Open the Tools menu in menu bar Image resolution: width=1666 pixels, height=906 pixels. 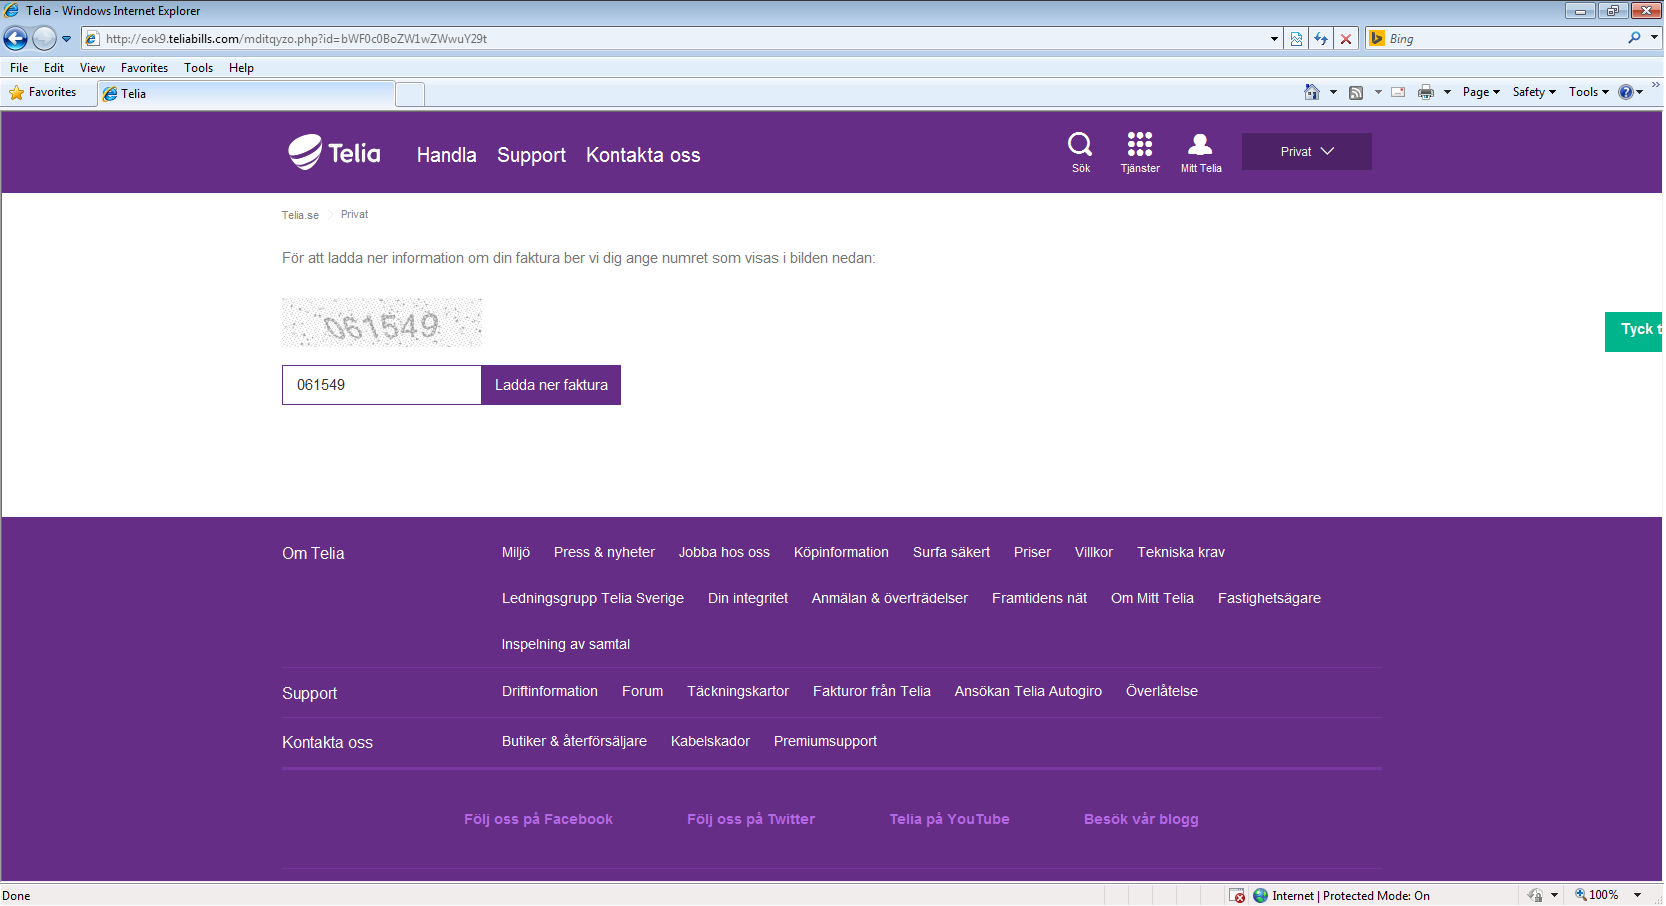[x=198, y=68]
